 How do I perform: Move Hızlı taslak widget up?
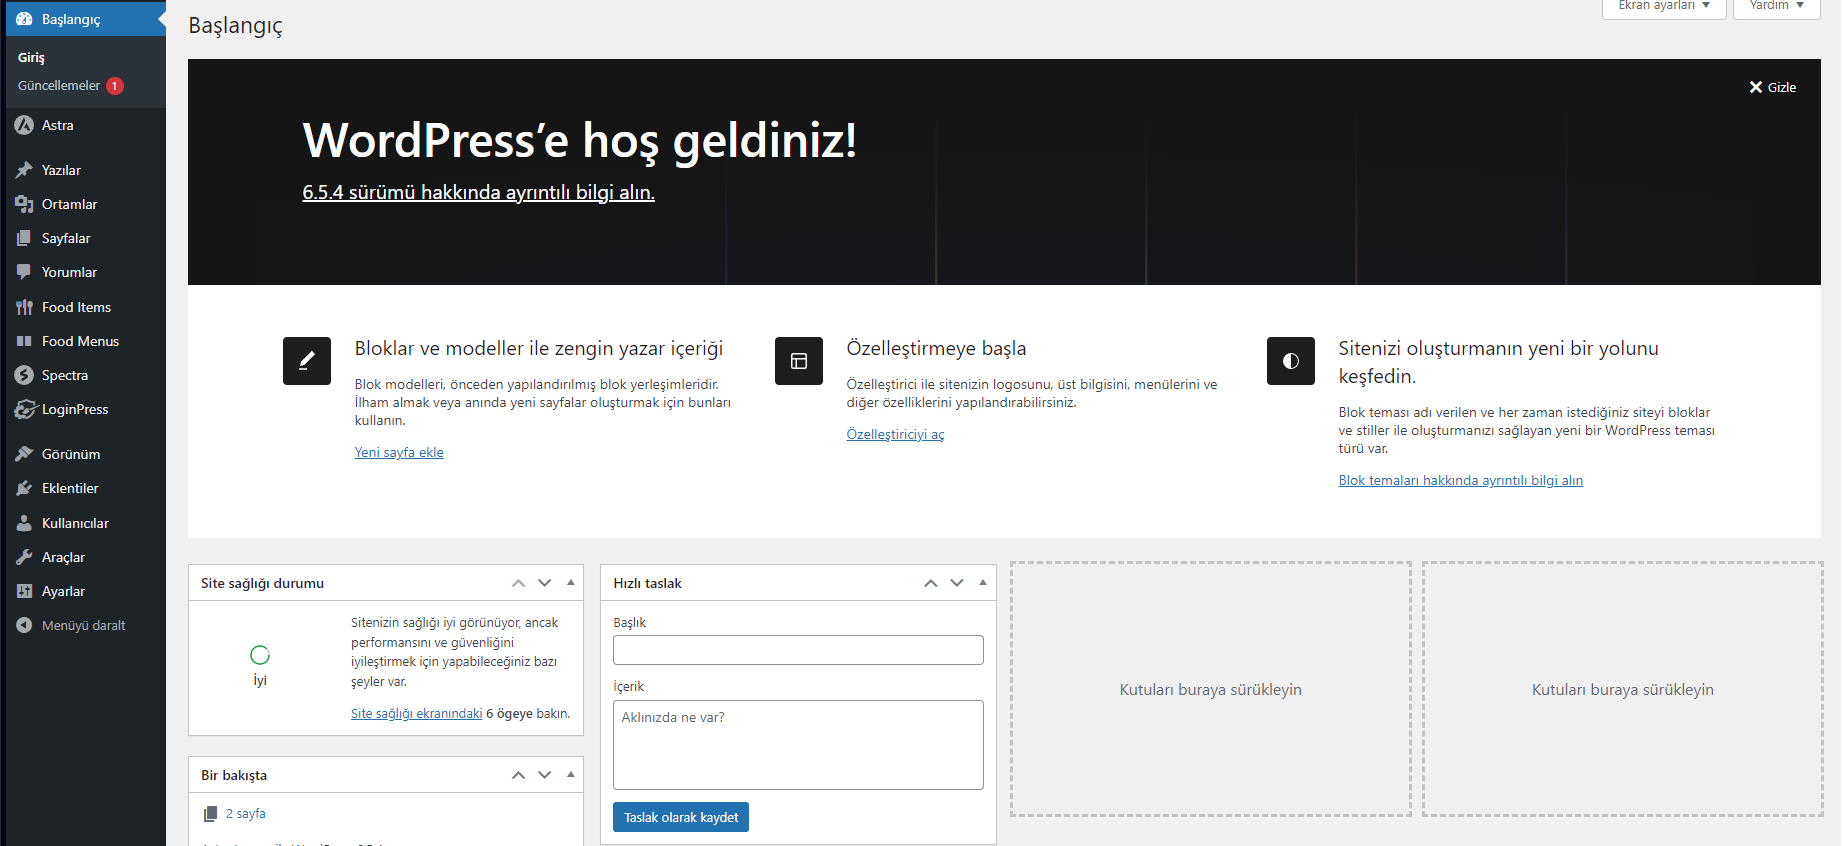pos(931,583)
